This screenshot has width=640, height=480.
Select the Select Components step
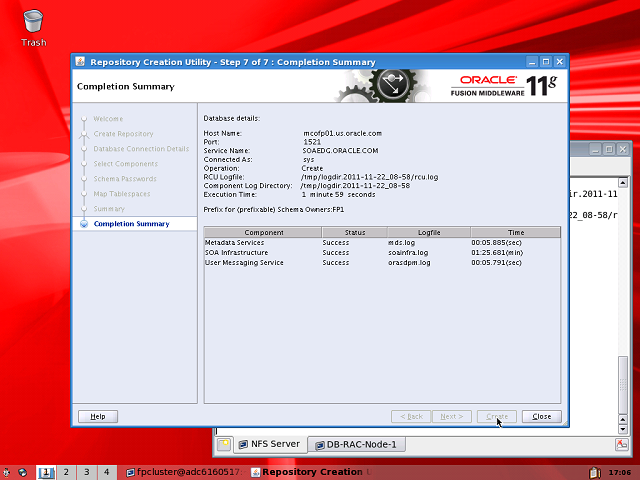coord(126,164)
